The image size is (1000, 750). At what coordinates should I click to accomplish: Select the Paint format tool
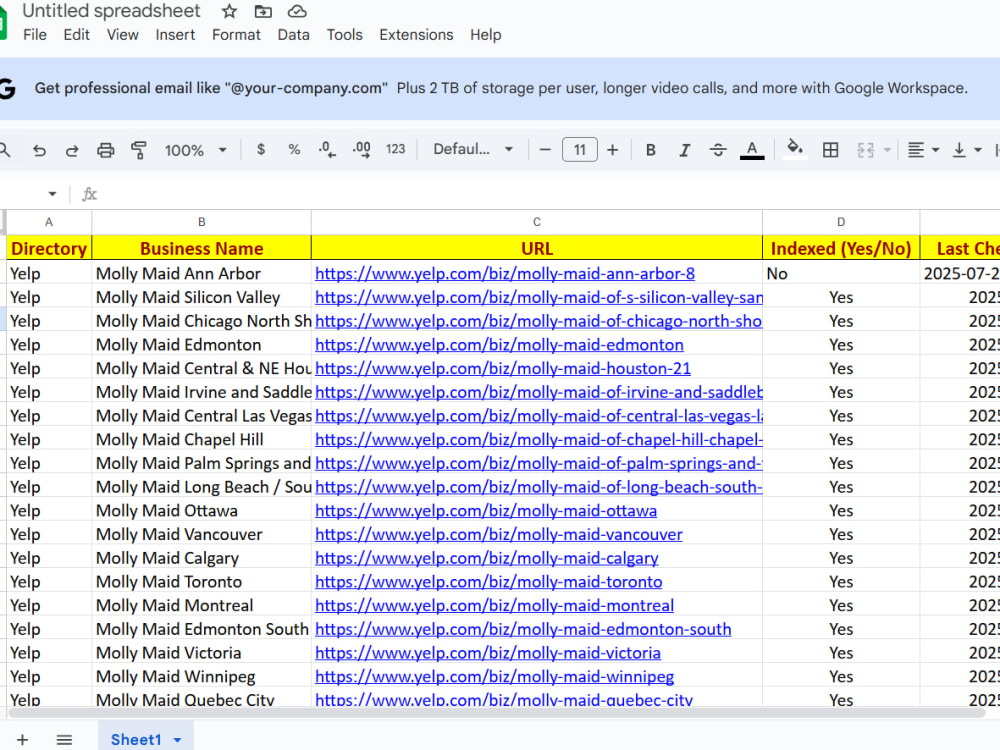138,150
